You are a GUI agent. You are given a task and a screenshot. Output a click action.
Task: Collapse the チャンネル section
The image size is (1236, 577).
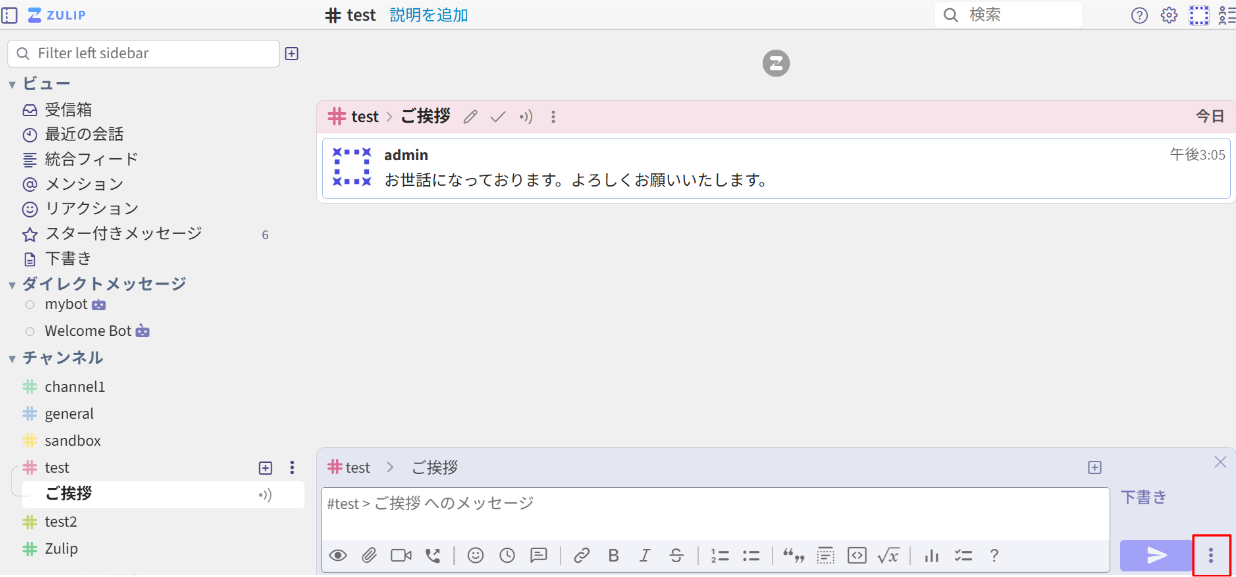click(11, 357)
